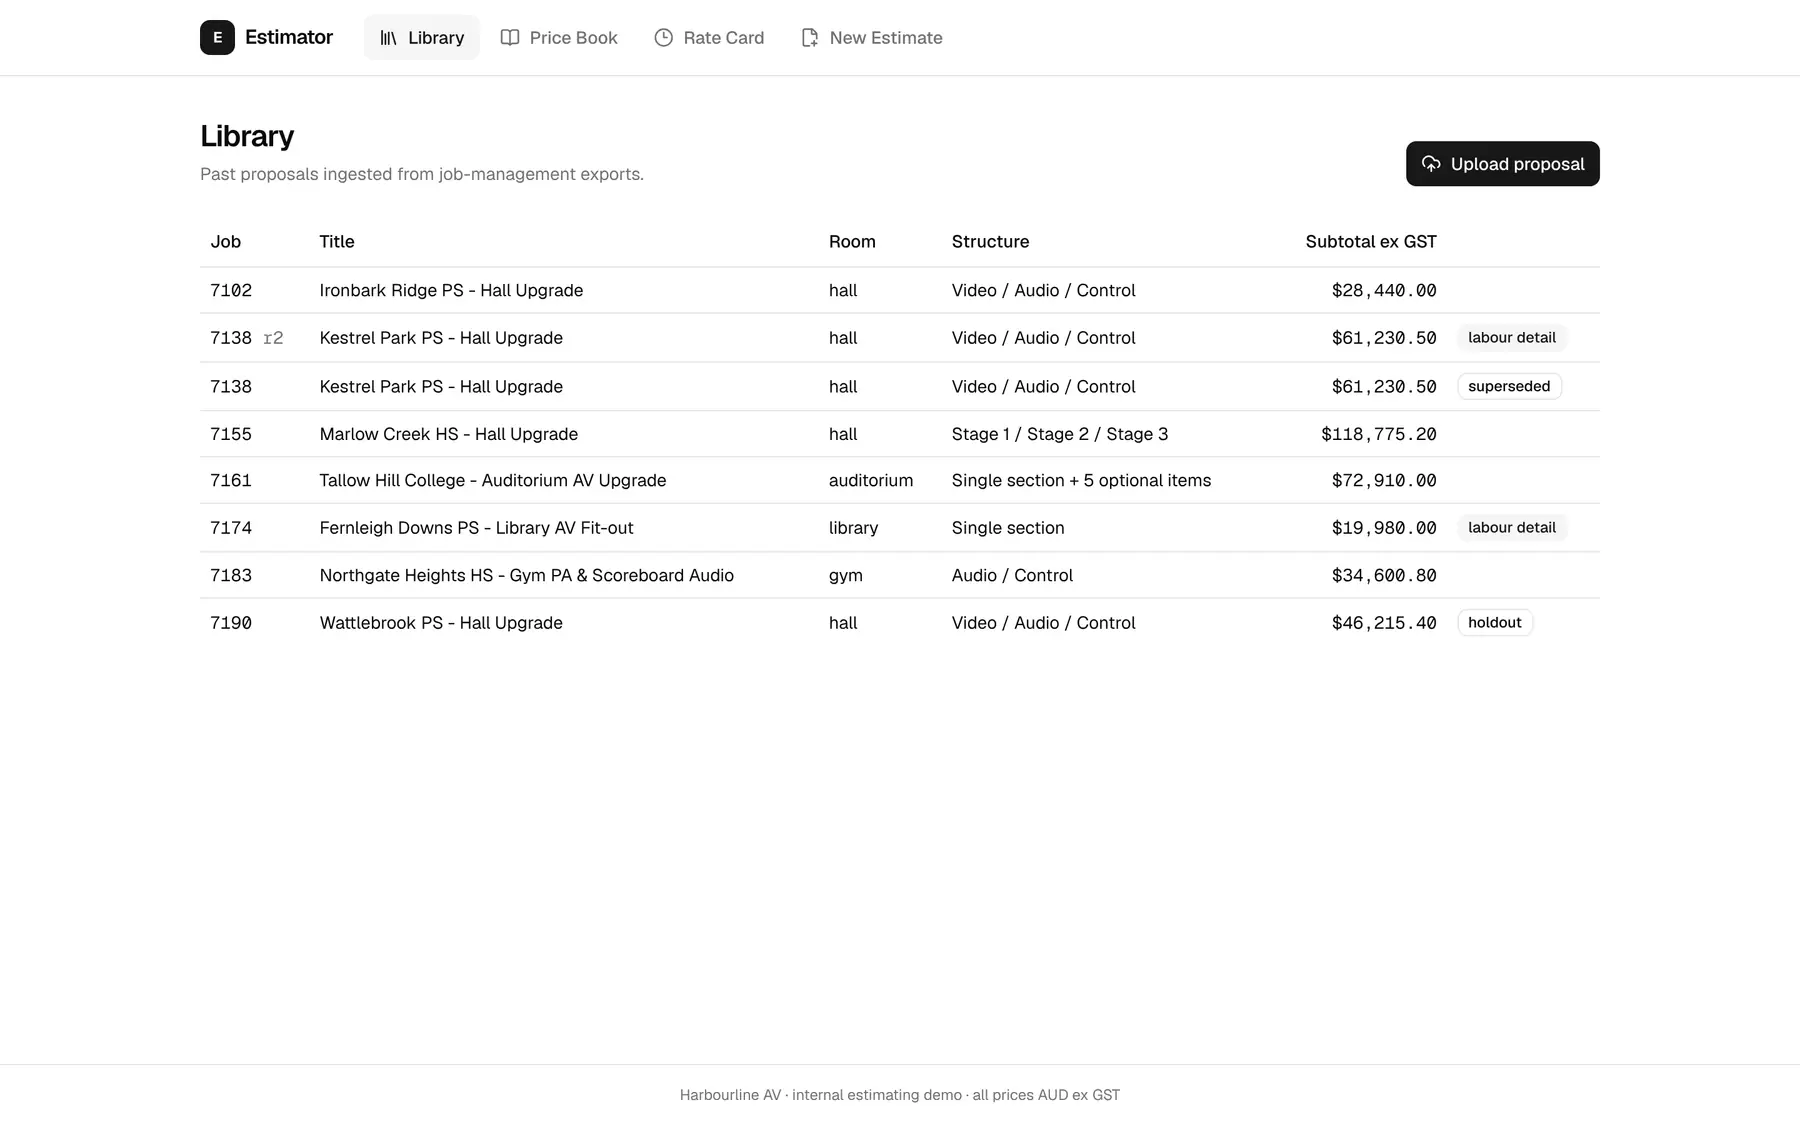Click subtotal $28,440.00
The width and height of the screenshot is (1800, 1125).
tap(1384, 290)
